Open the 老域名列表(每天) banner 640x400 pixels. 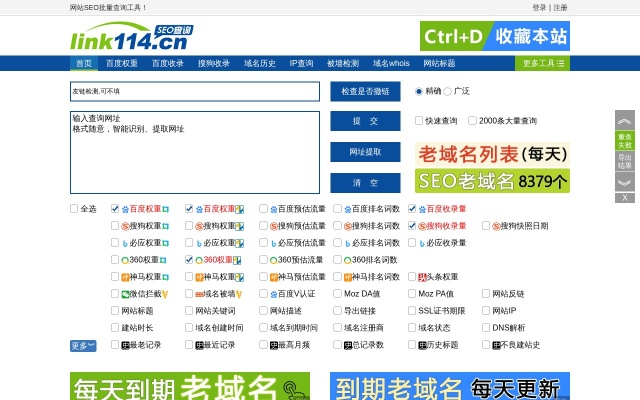[x=492, y=154]
